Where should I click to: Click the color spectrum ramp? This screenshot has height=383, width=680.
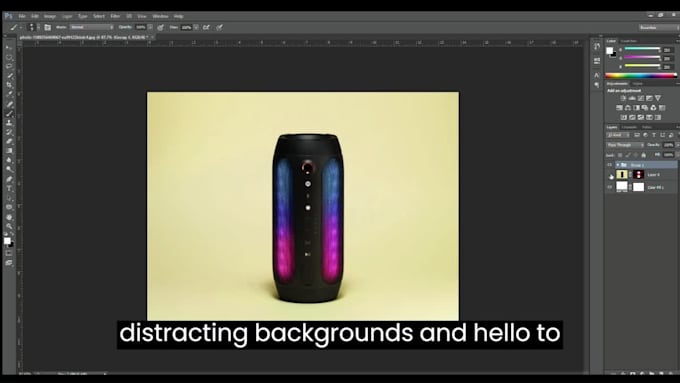(x=641, y=75)
